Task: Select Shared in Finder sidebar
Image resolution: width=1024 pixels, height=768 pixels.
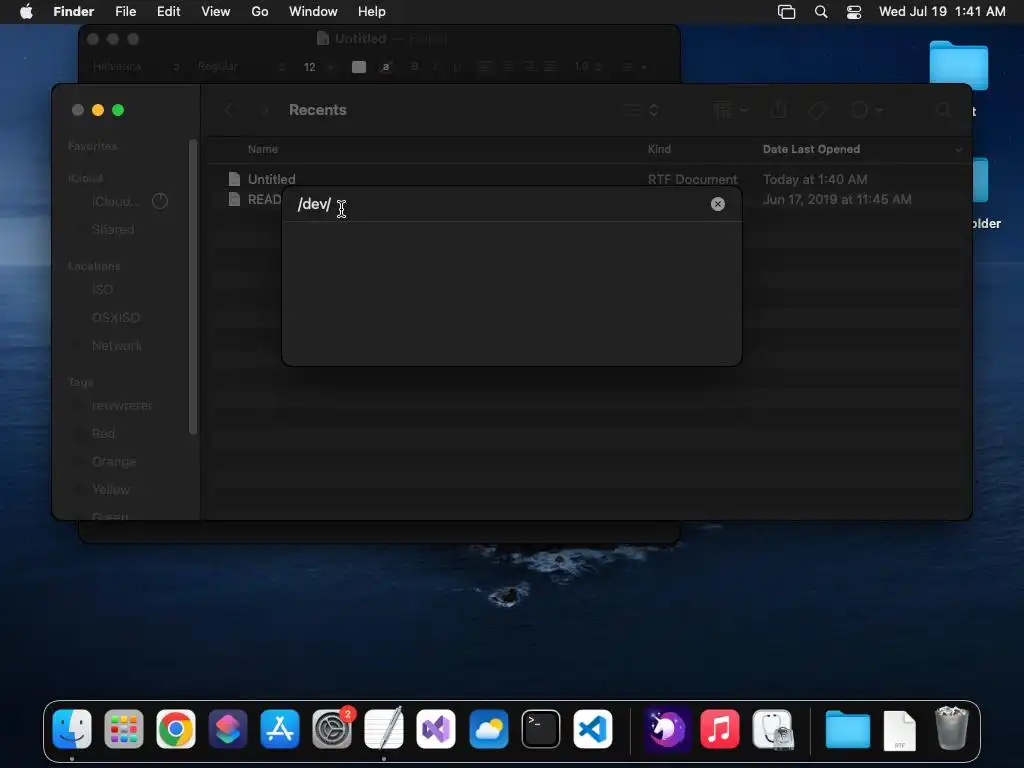Action: pos(112,229)
